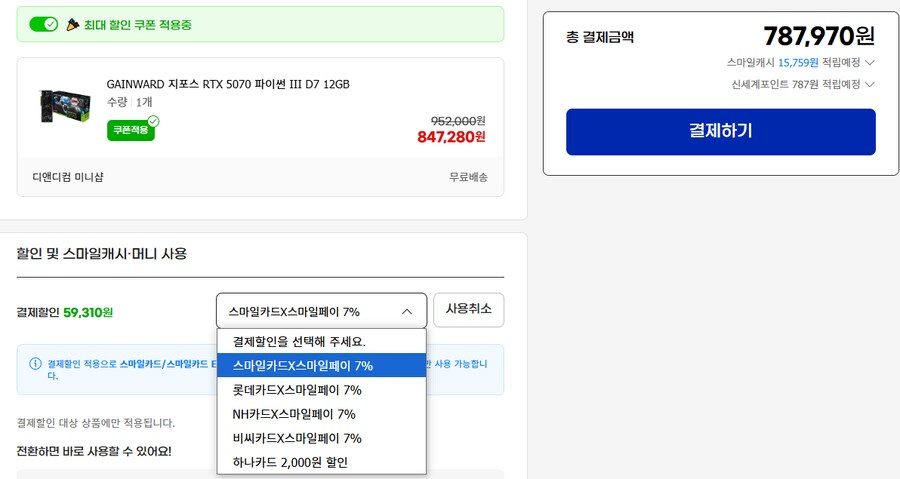
Task: Choose 하나카드 2,000원 할인 option
Action: point(321,462)
